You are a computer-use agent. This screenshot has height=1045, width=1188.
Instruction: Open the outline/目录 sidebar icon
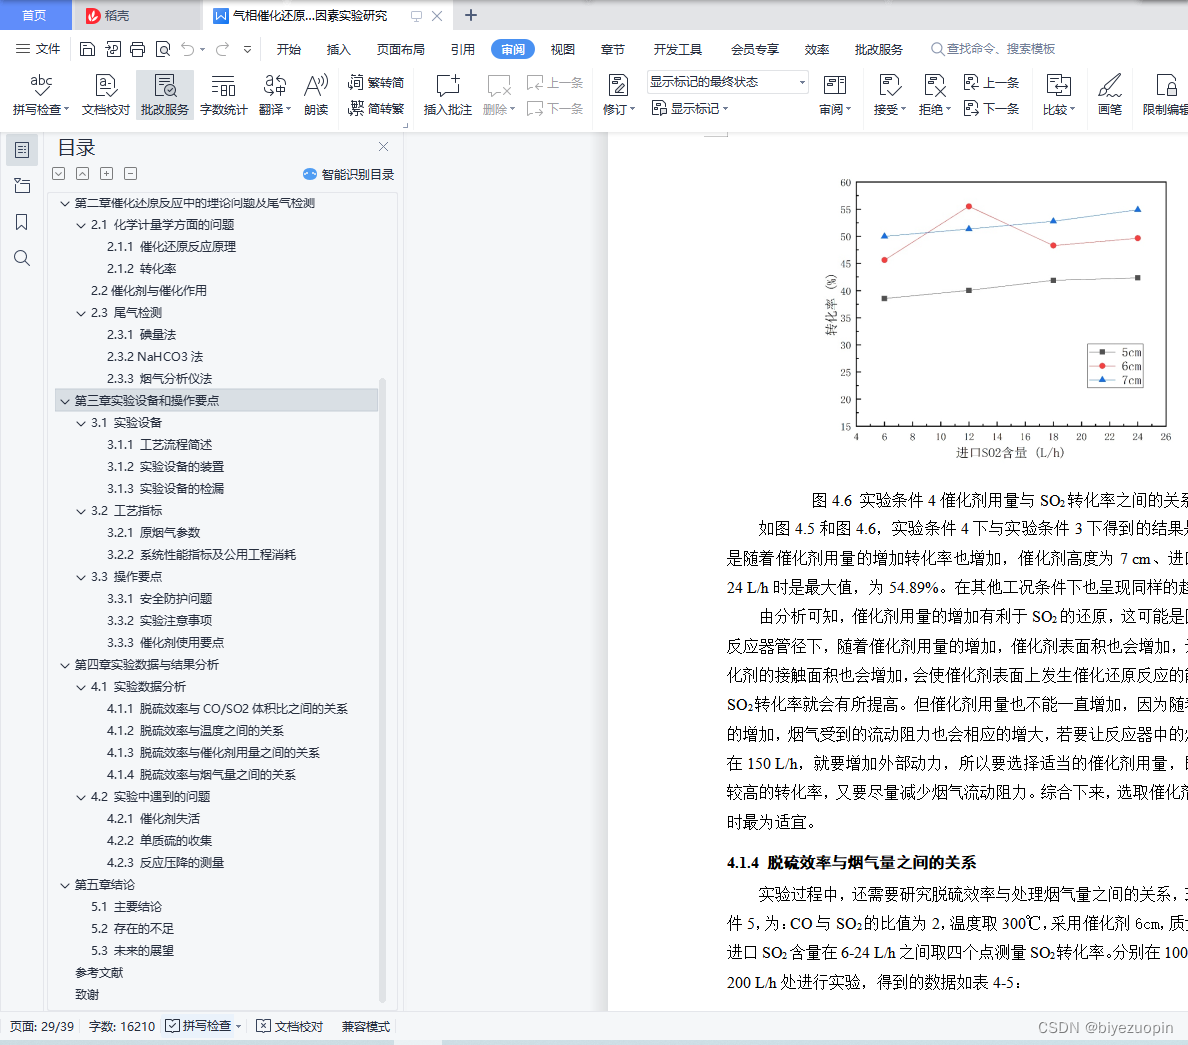pyautogui.click(x=22, y=150)
